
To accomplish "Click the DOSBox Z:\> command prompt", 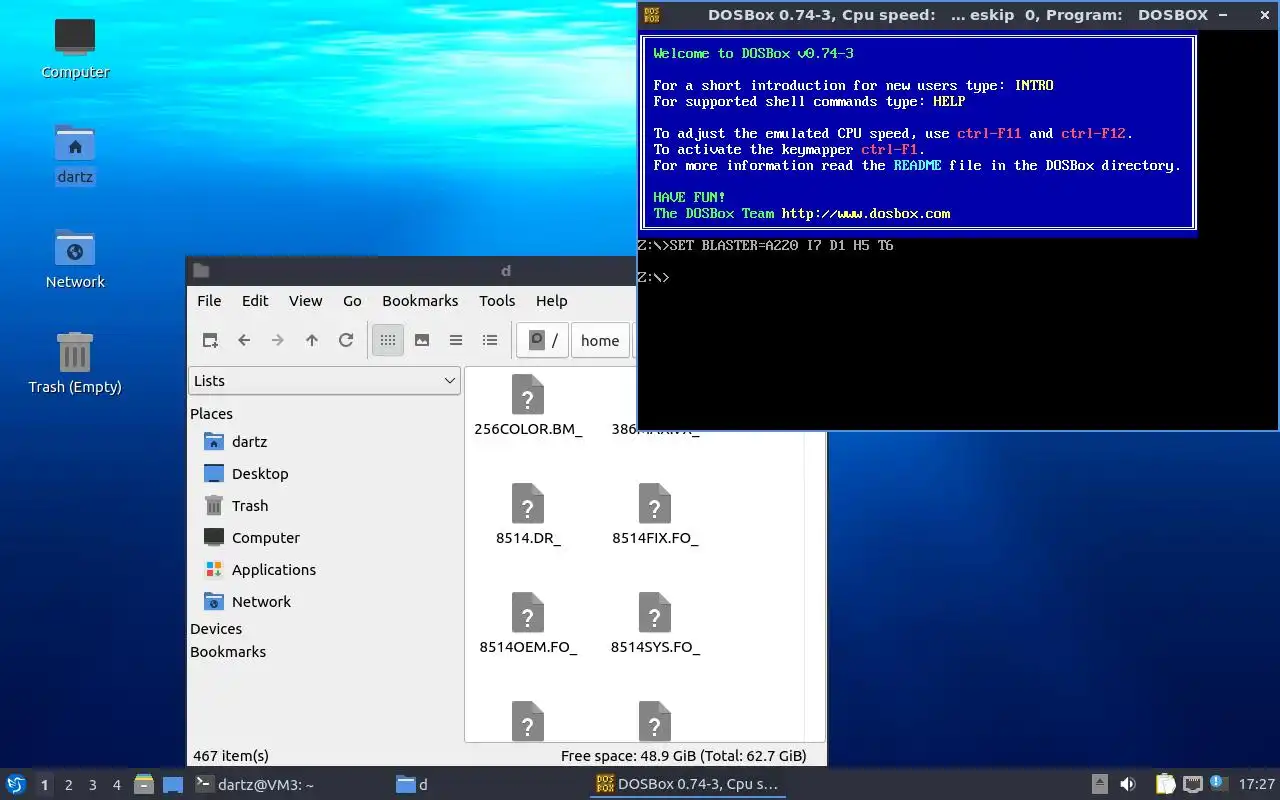I will pyautogui.click(x=654, y=277).
